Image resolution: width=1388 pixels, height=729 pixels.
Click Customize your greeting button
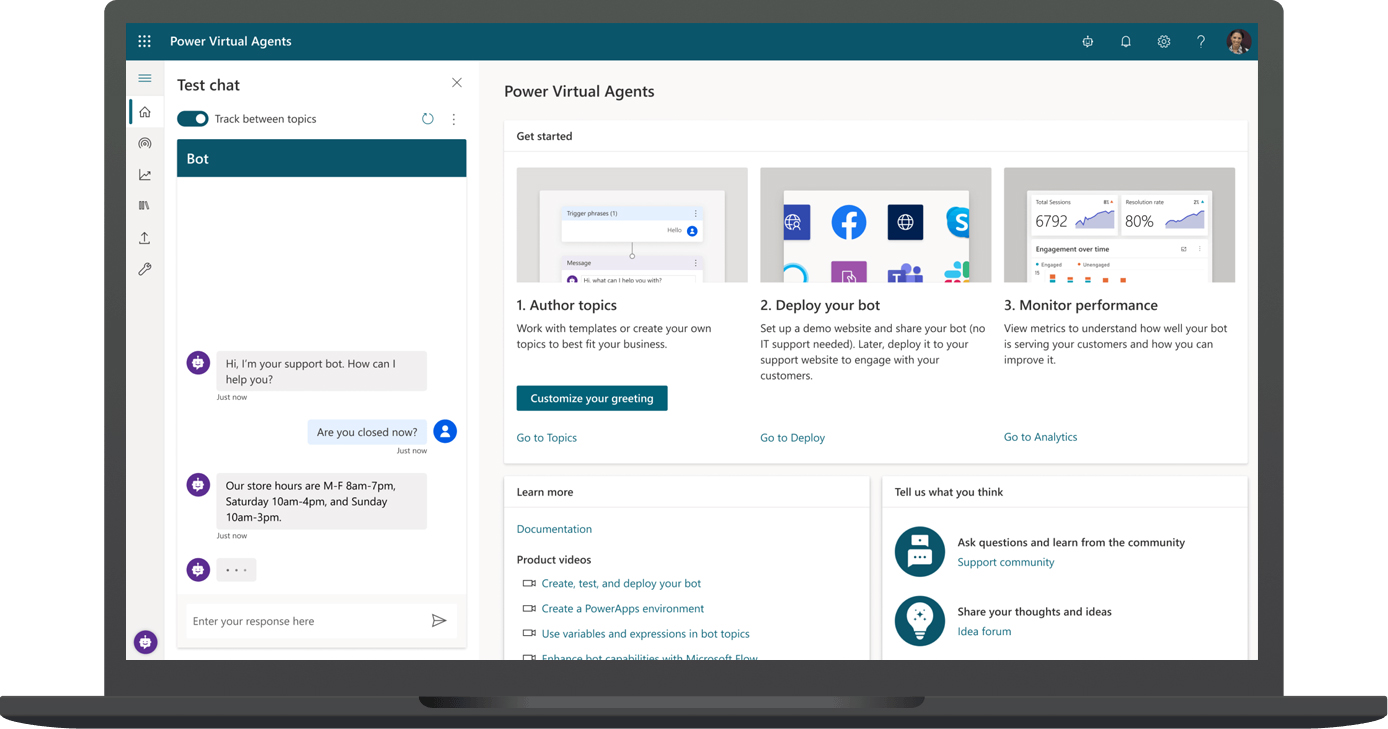[591, 398]
